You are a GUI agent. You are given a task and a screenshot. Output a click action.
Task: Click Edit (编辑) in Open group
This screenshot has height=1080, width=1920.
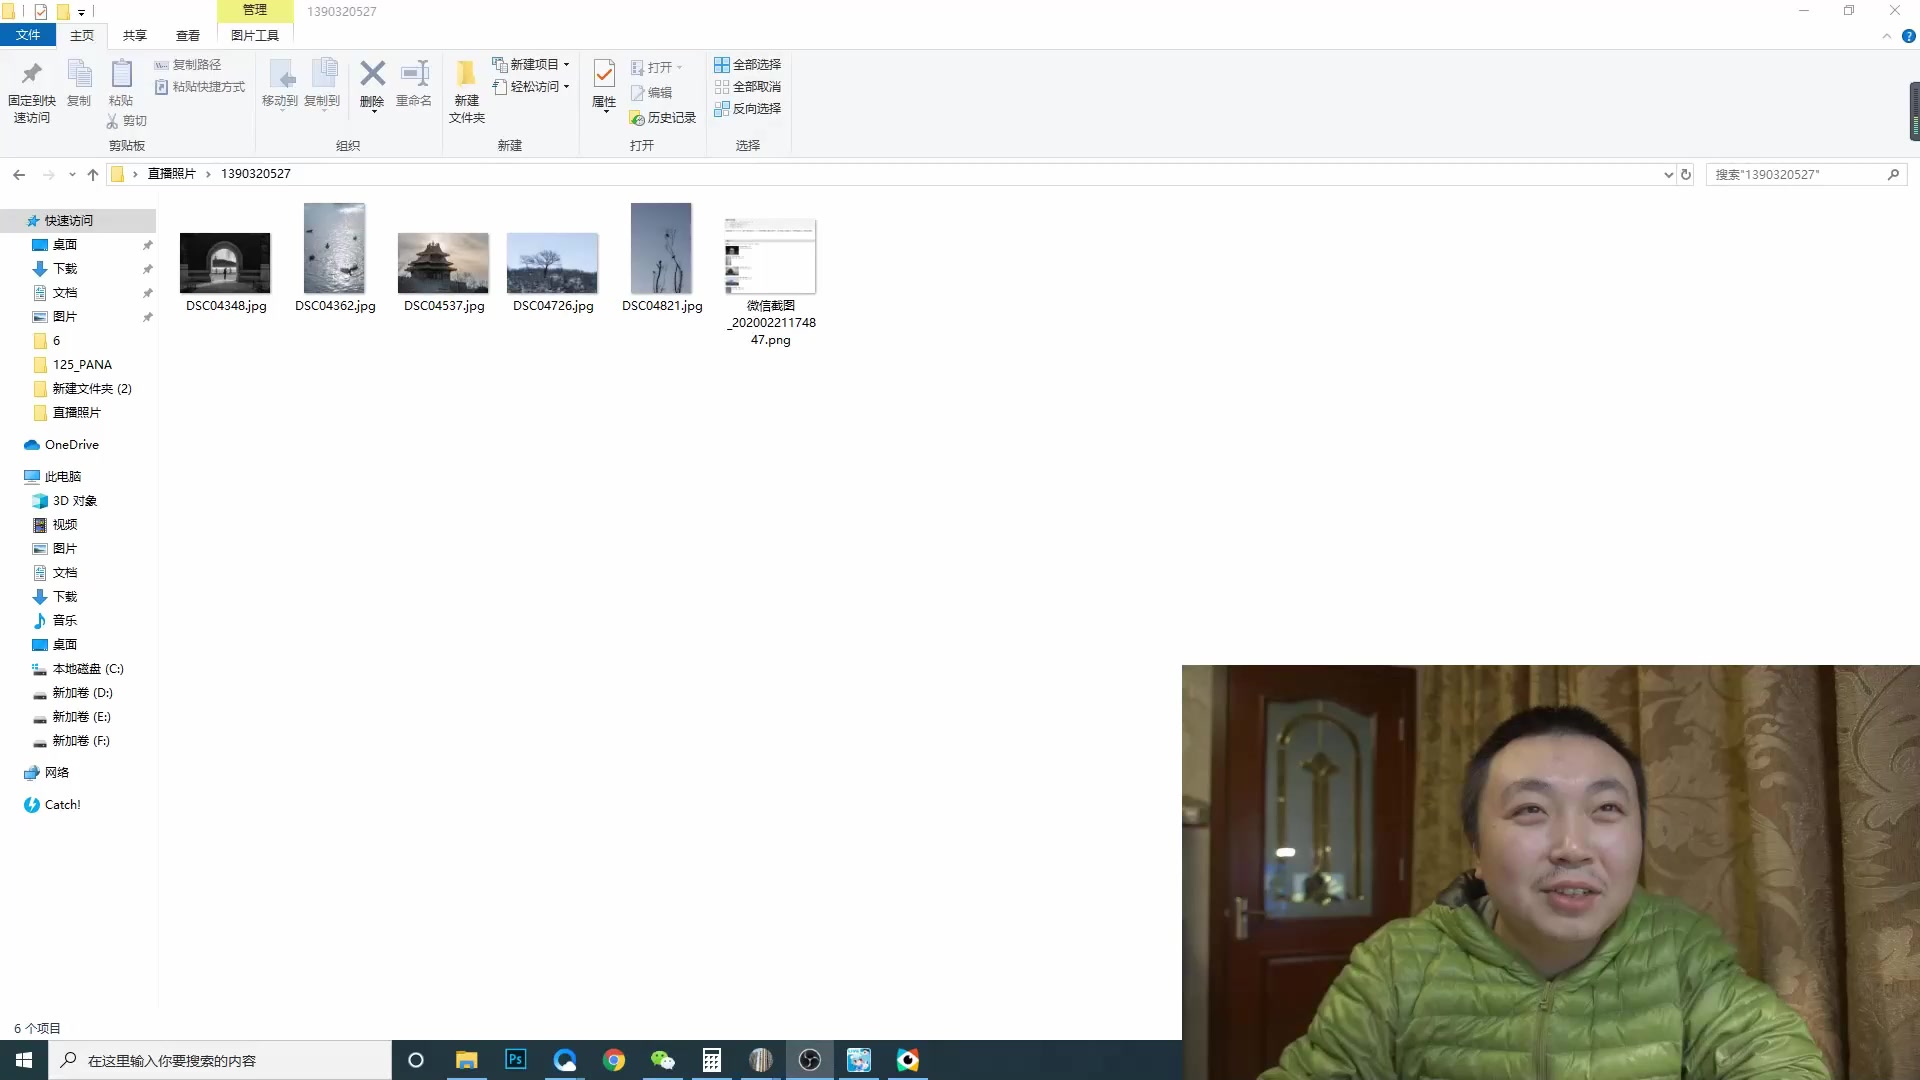[x=652, y=92]
